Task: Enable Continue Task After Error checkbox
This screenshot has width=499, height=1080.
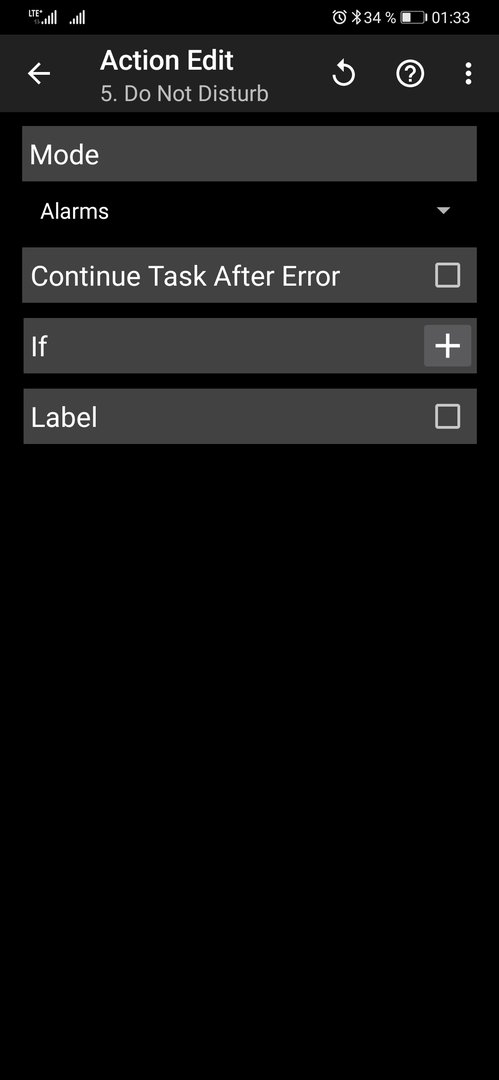Action: click(x=447, y=276)
